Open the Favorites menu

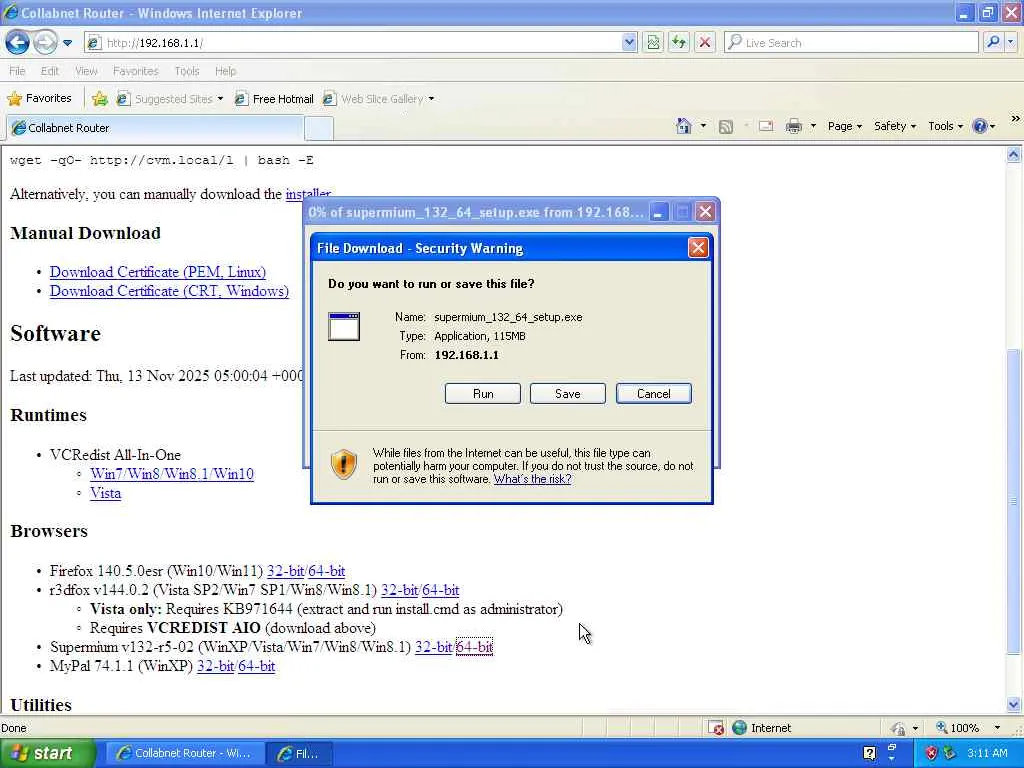coord(136,71)
